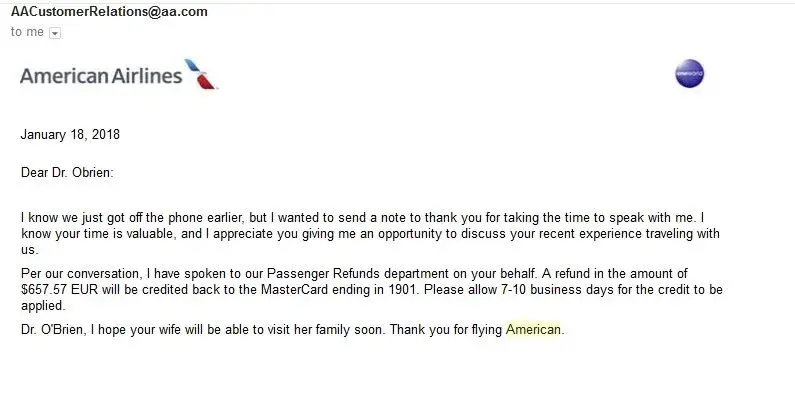795x404 pixels.
Task: Click the AACustomerRelations@aa.com sender address
Action: (109, 11)
